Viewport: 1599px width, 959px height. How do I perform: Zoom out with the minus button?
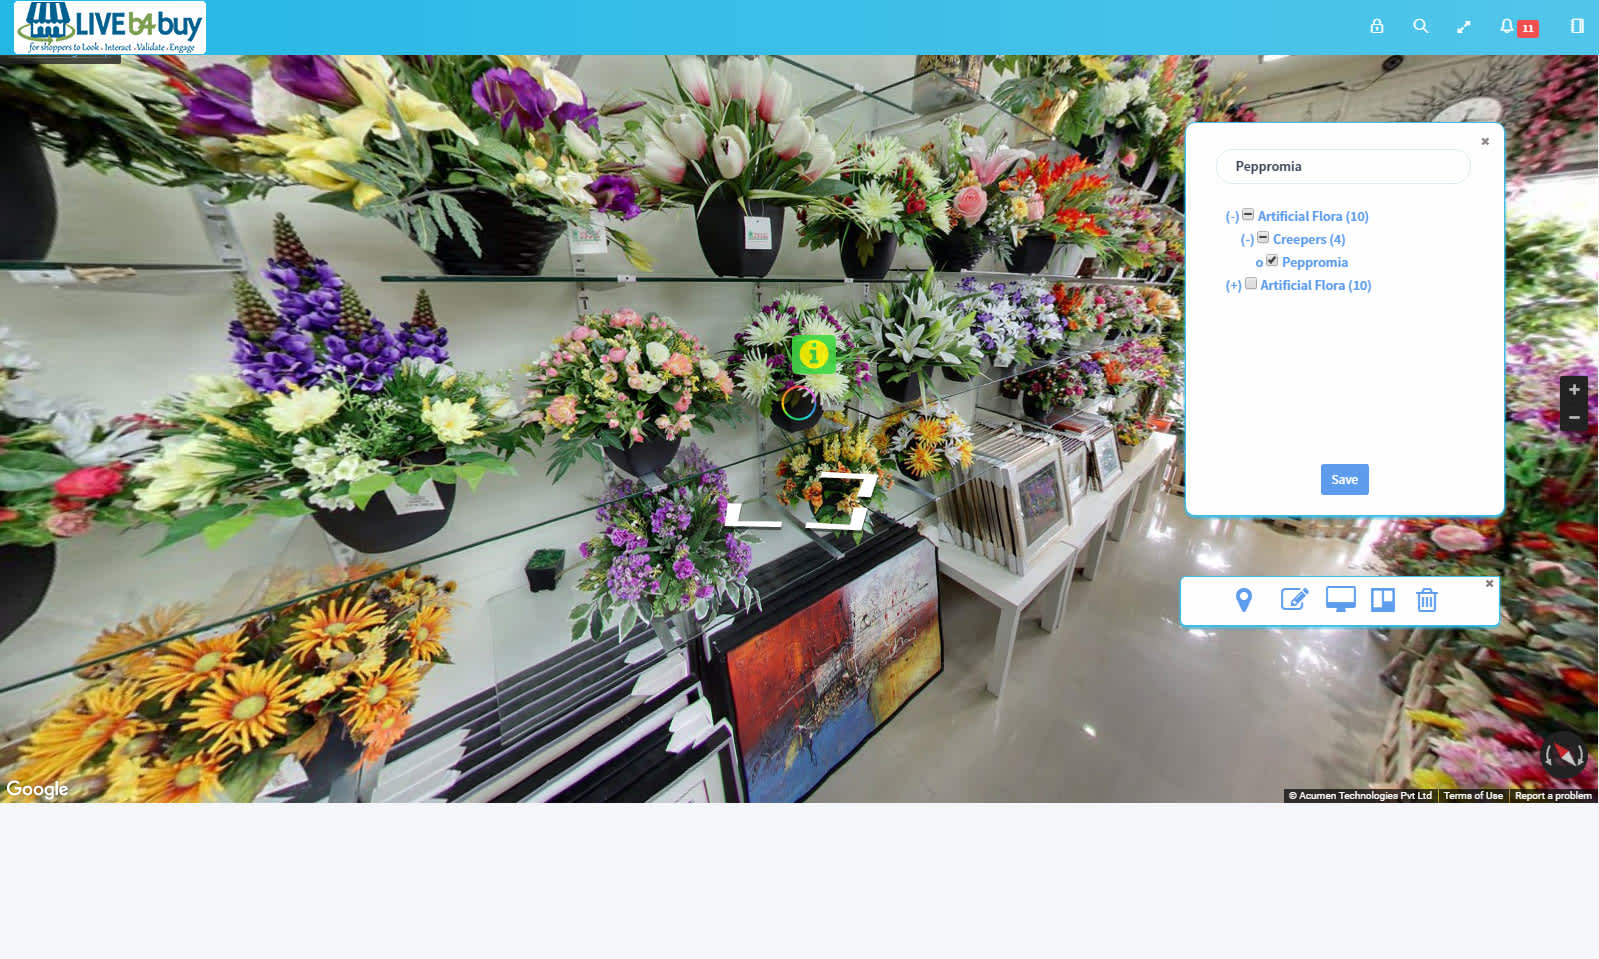1574,418
